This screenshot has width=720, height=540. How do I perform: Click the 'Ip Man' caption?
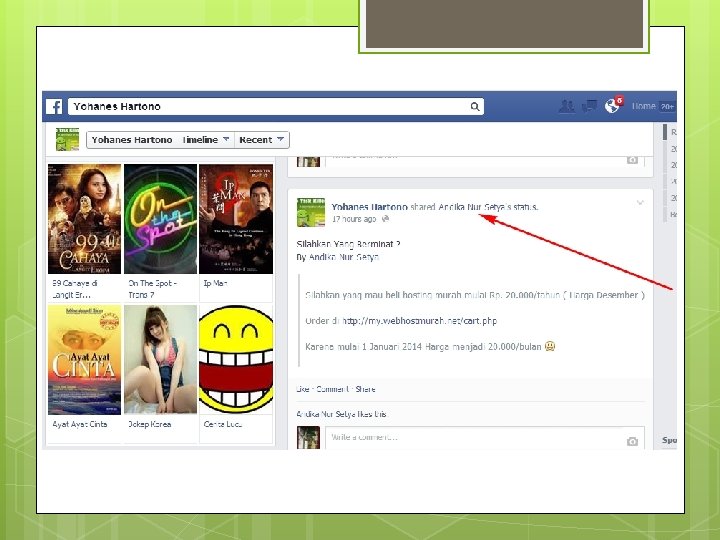tap(215, 283)
